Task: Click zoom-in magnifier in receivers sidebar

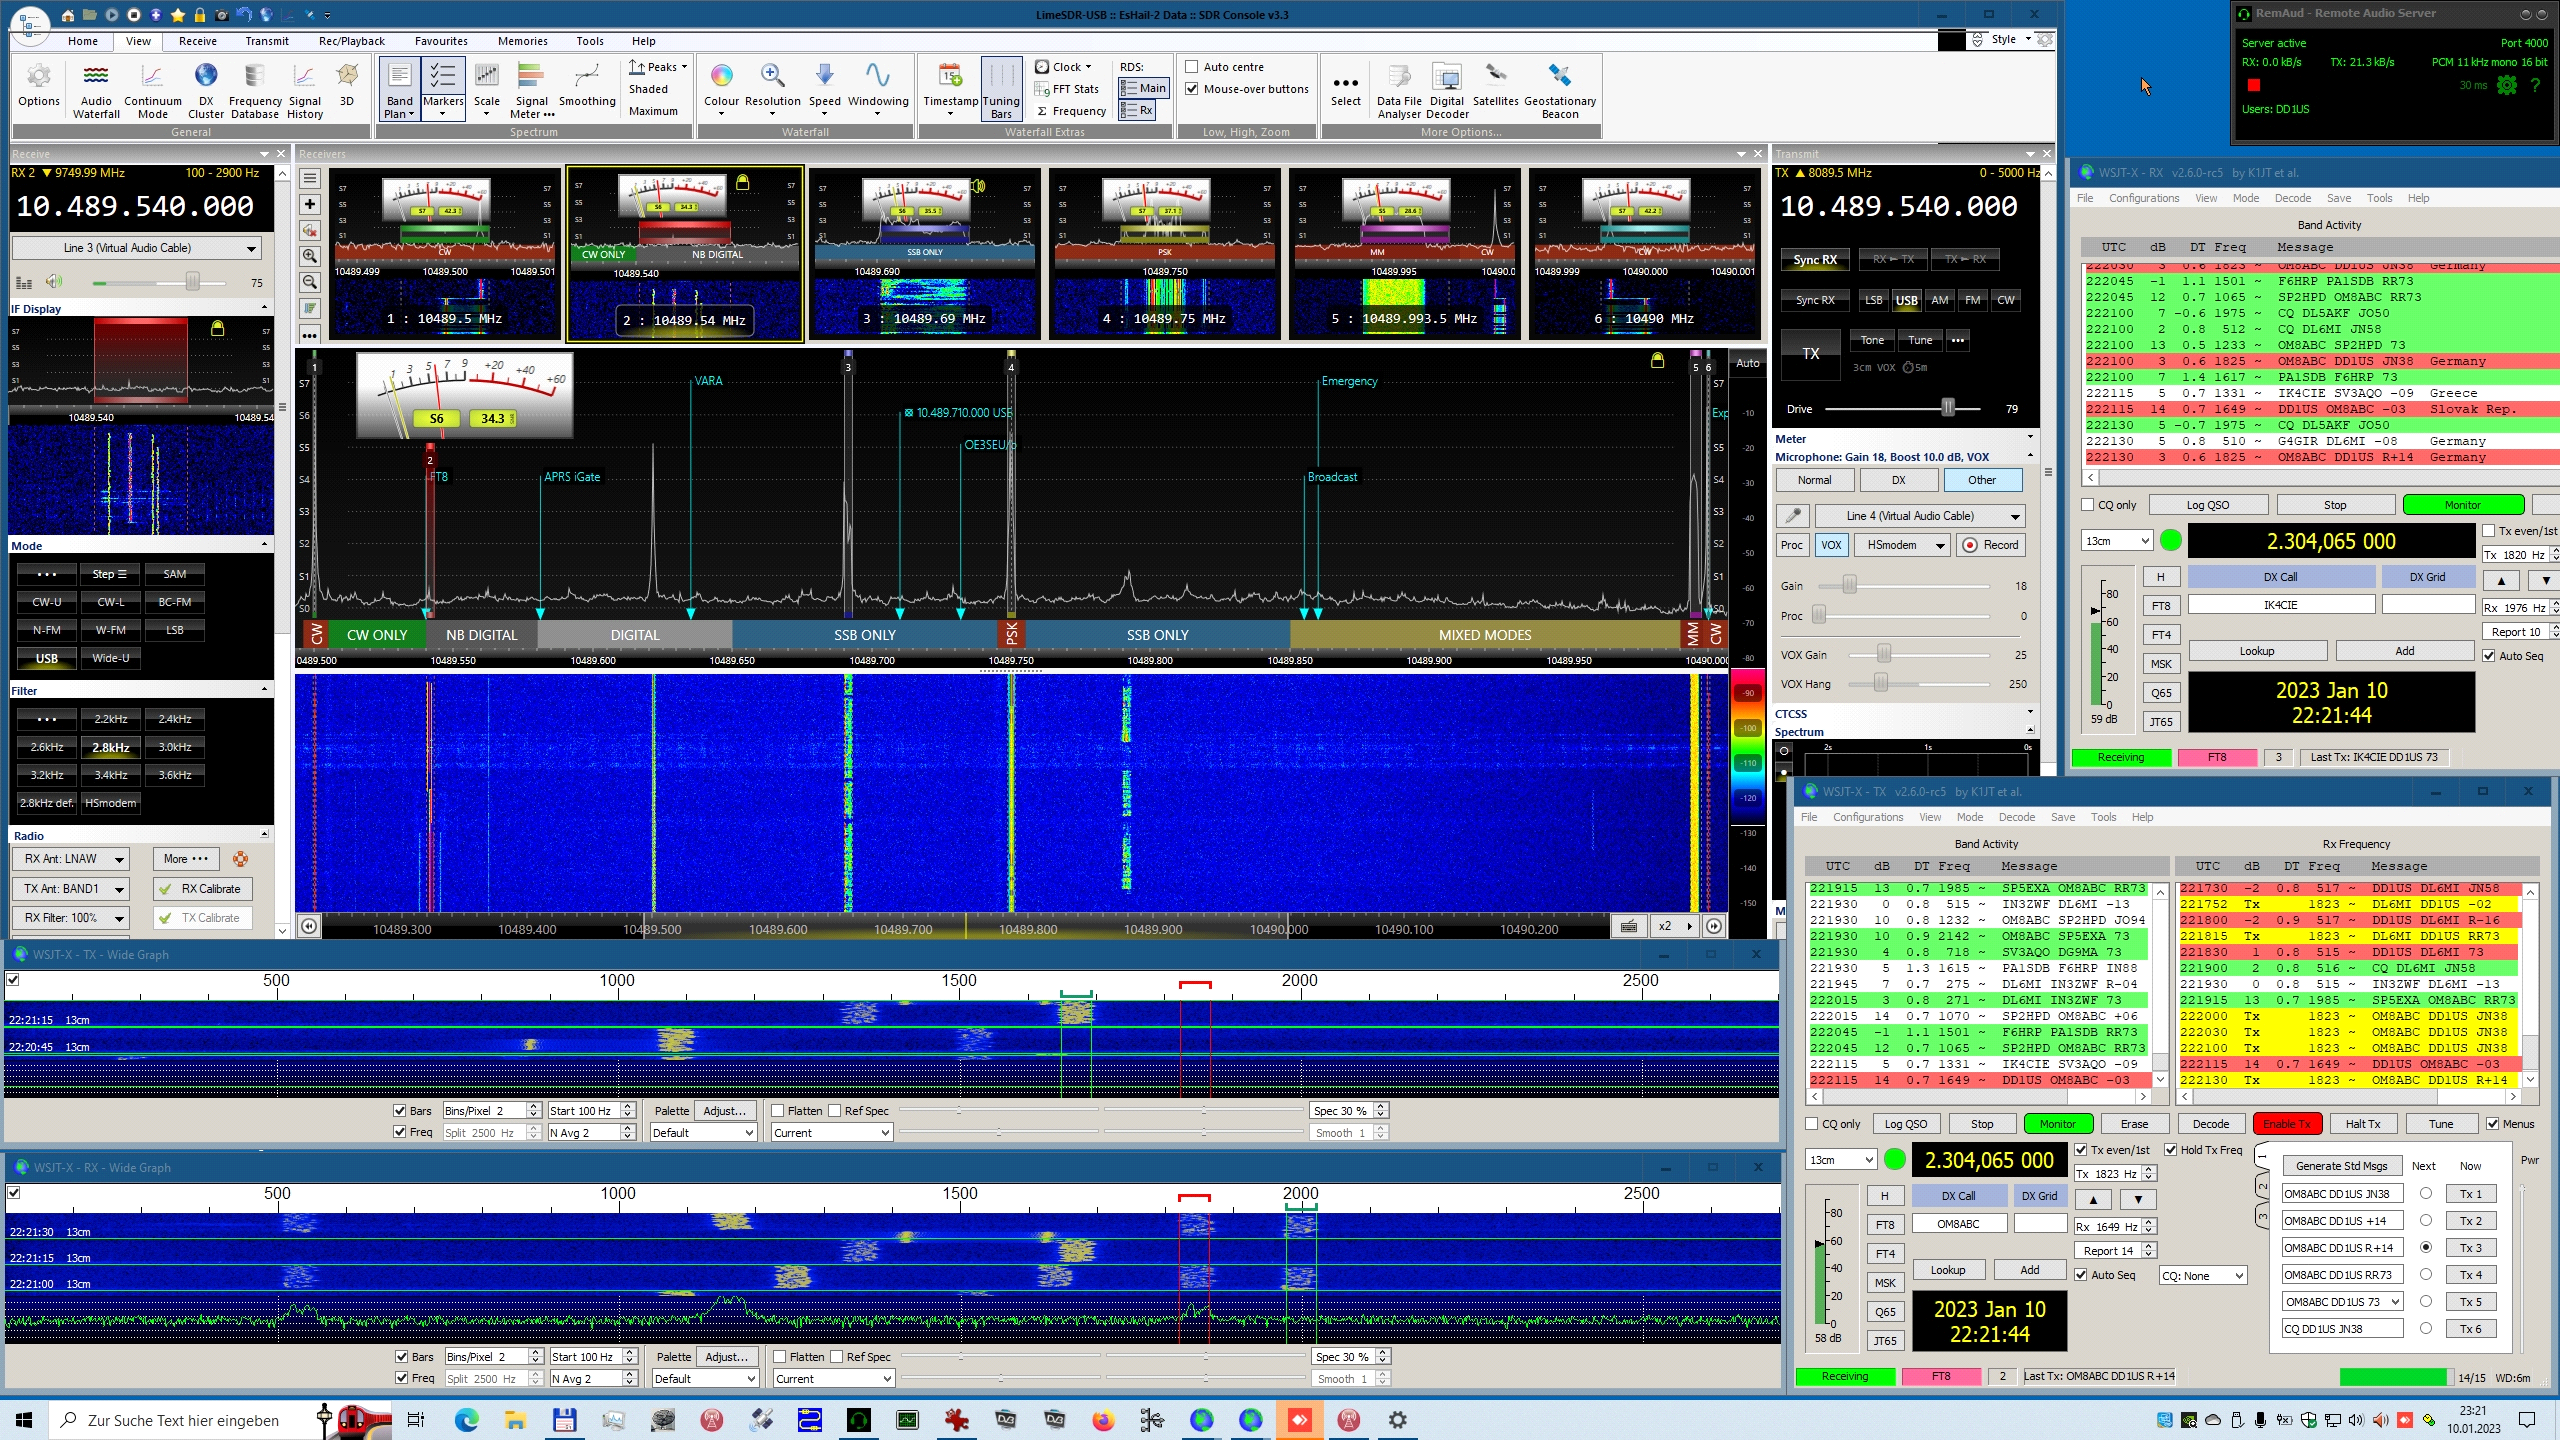Action: tap(310, 256)
